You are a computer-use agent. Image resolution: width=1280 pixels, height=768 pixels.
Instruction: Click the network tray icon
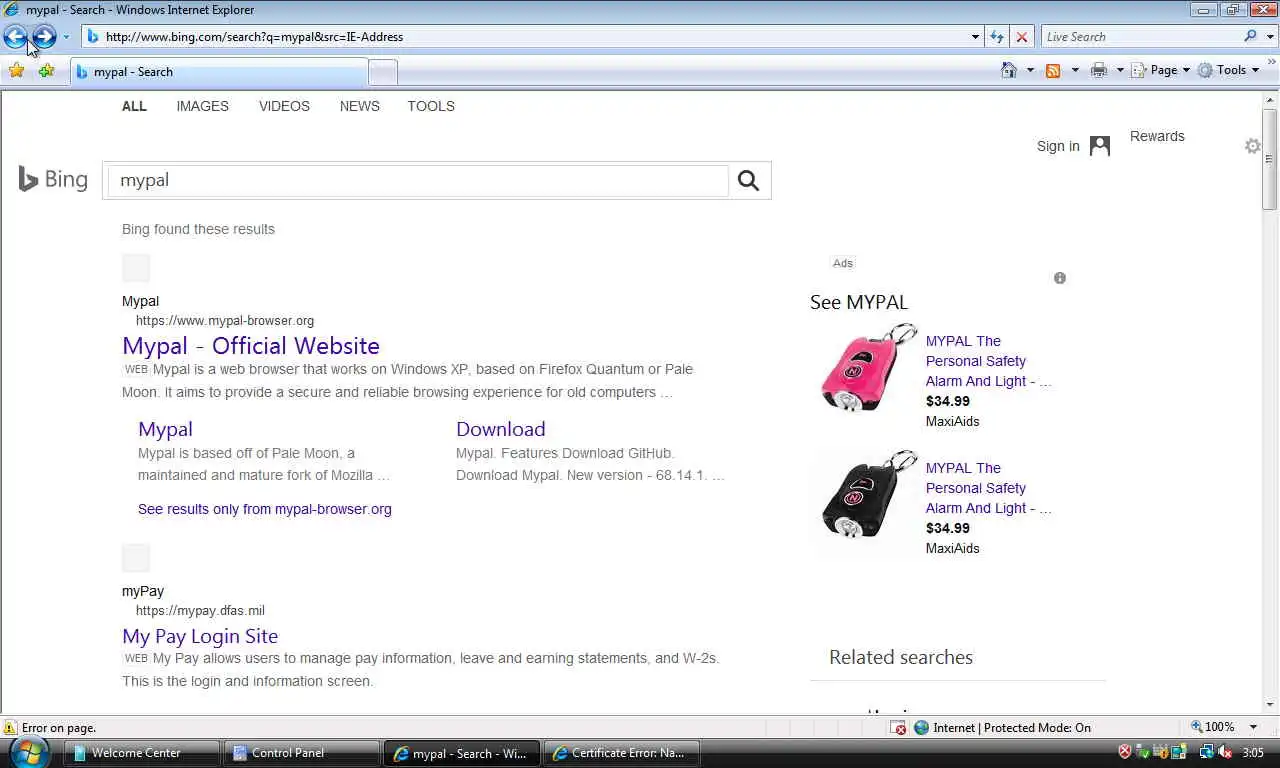click(1206, 752)
